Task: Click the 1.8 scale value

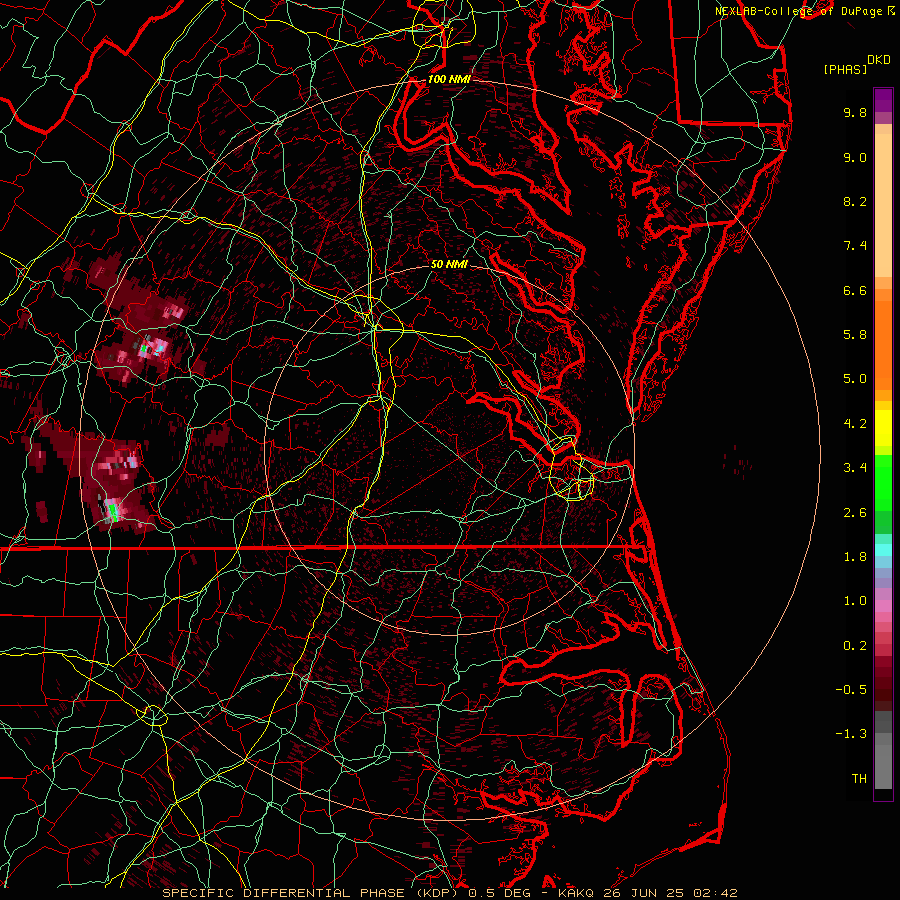Action: 855,557
